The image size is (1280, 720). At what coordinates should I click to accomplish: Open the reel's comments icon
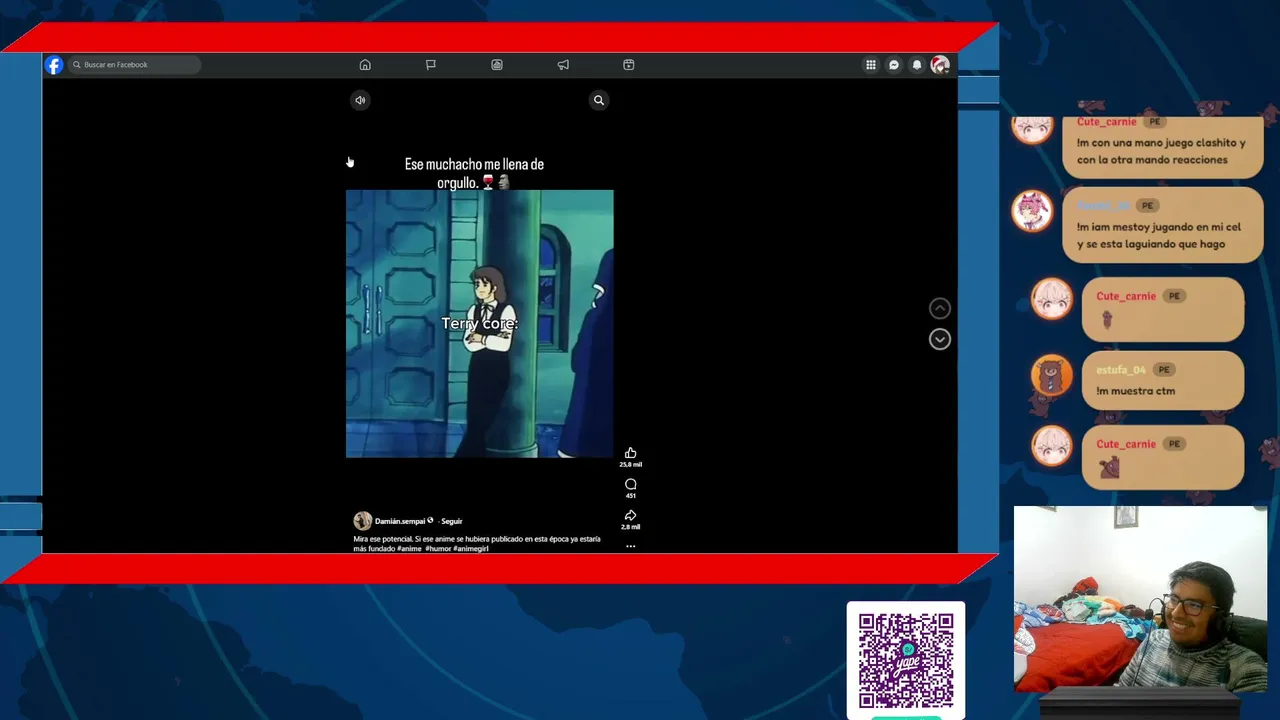tap(630, 484)
